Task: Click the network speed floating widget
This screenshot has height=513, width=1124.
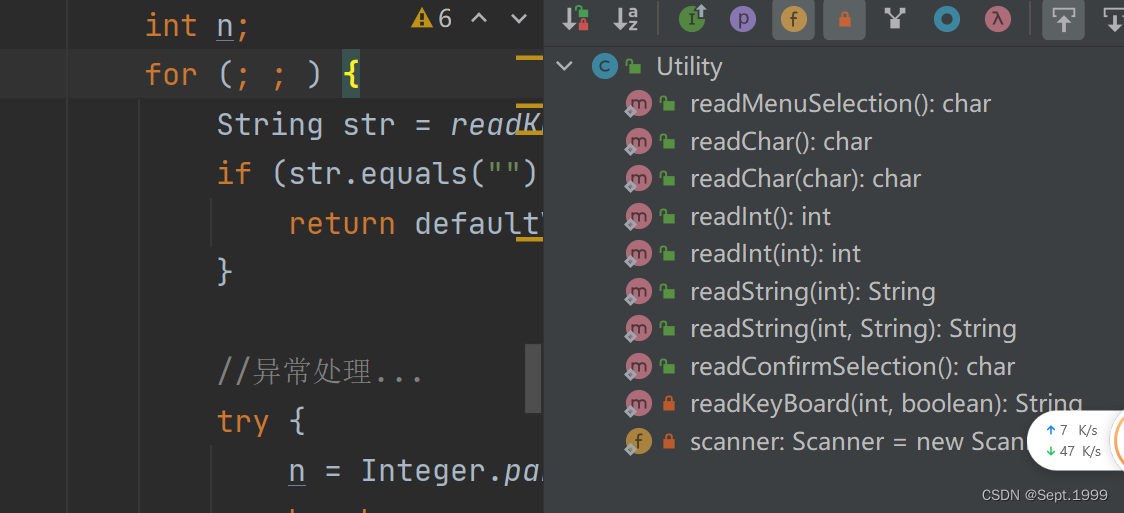Action: click(x=1075, y=440)
